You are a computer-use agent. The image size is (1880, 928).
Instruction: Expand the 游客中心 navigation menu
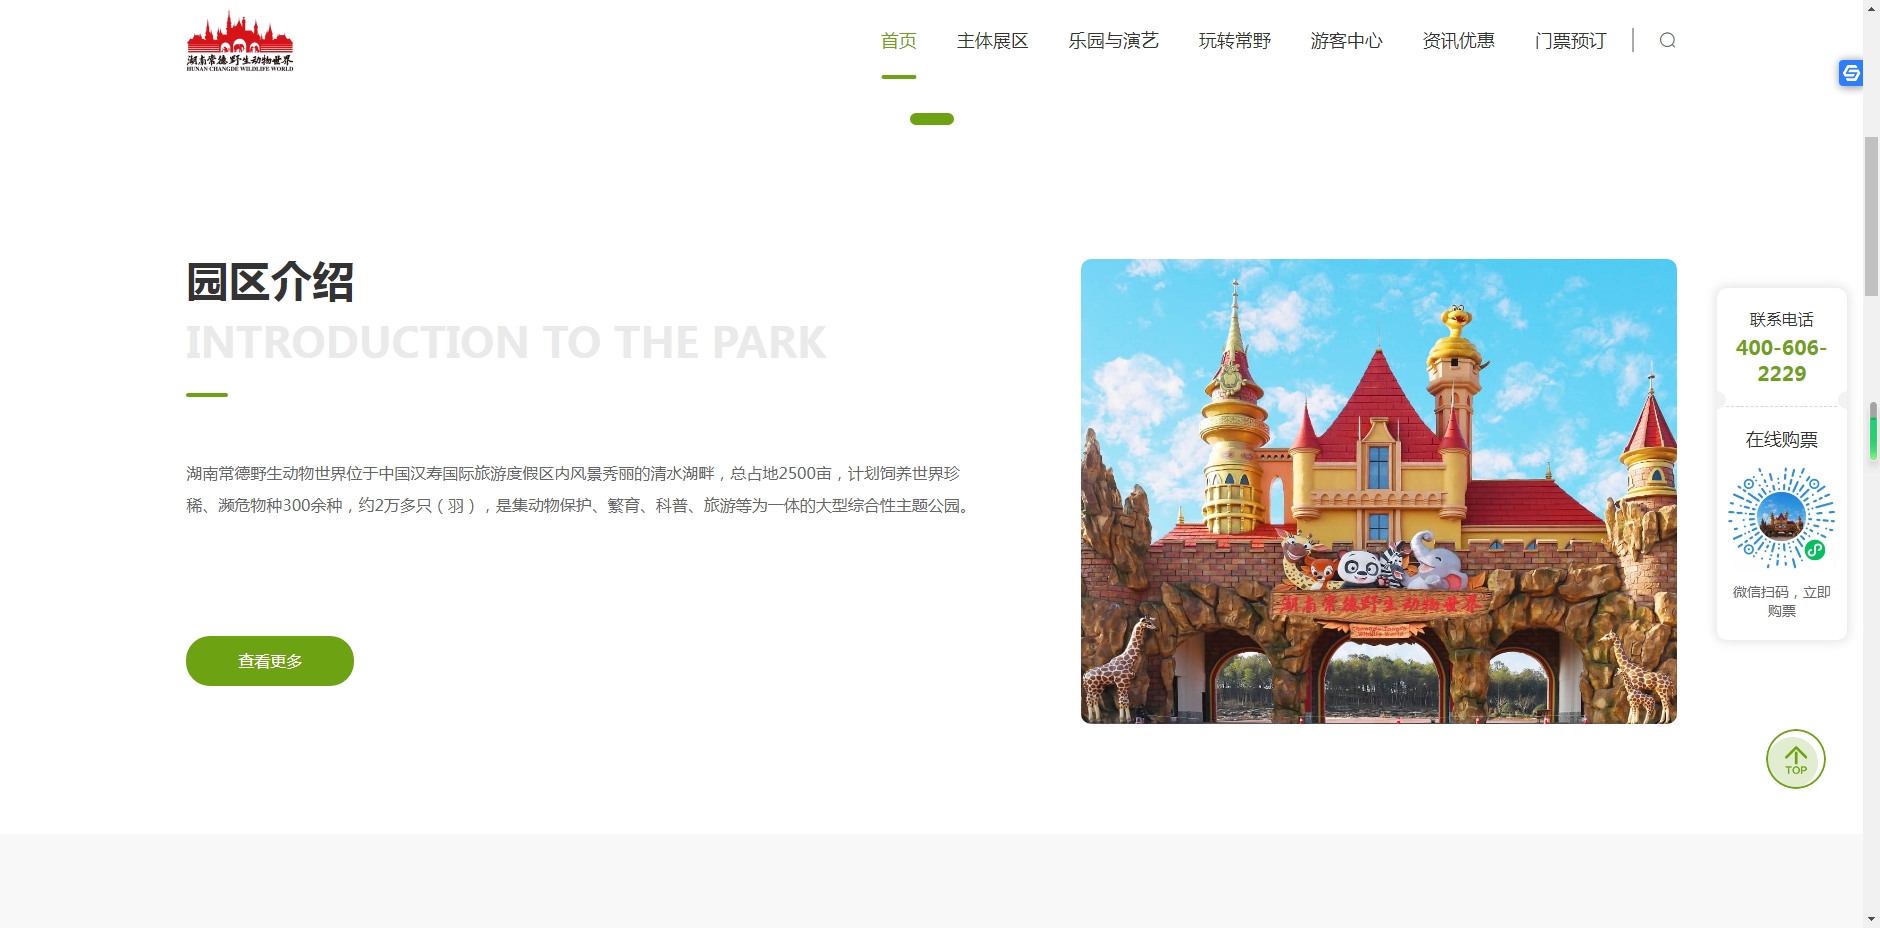(1346, 41)
